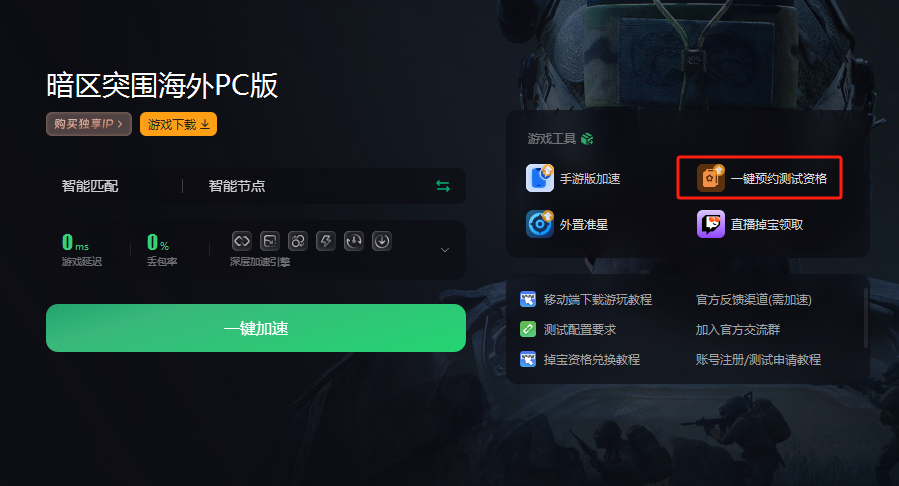Image resolution: width=899 pixels, height=486 pixels.
Task: Expand the 深层加速引擎 panel chevron
Action: 445,250
